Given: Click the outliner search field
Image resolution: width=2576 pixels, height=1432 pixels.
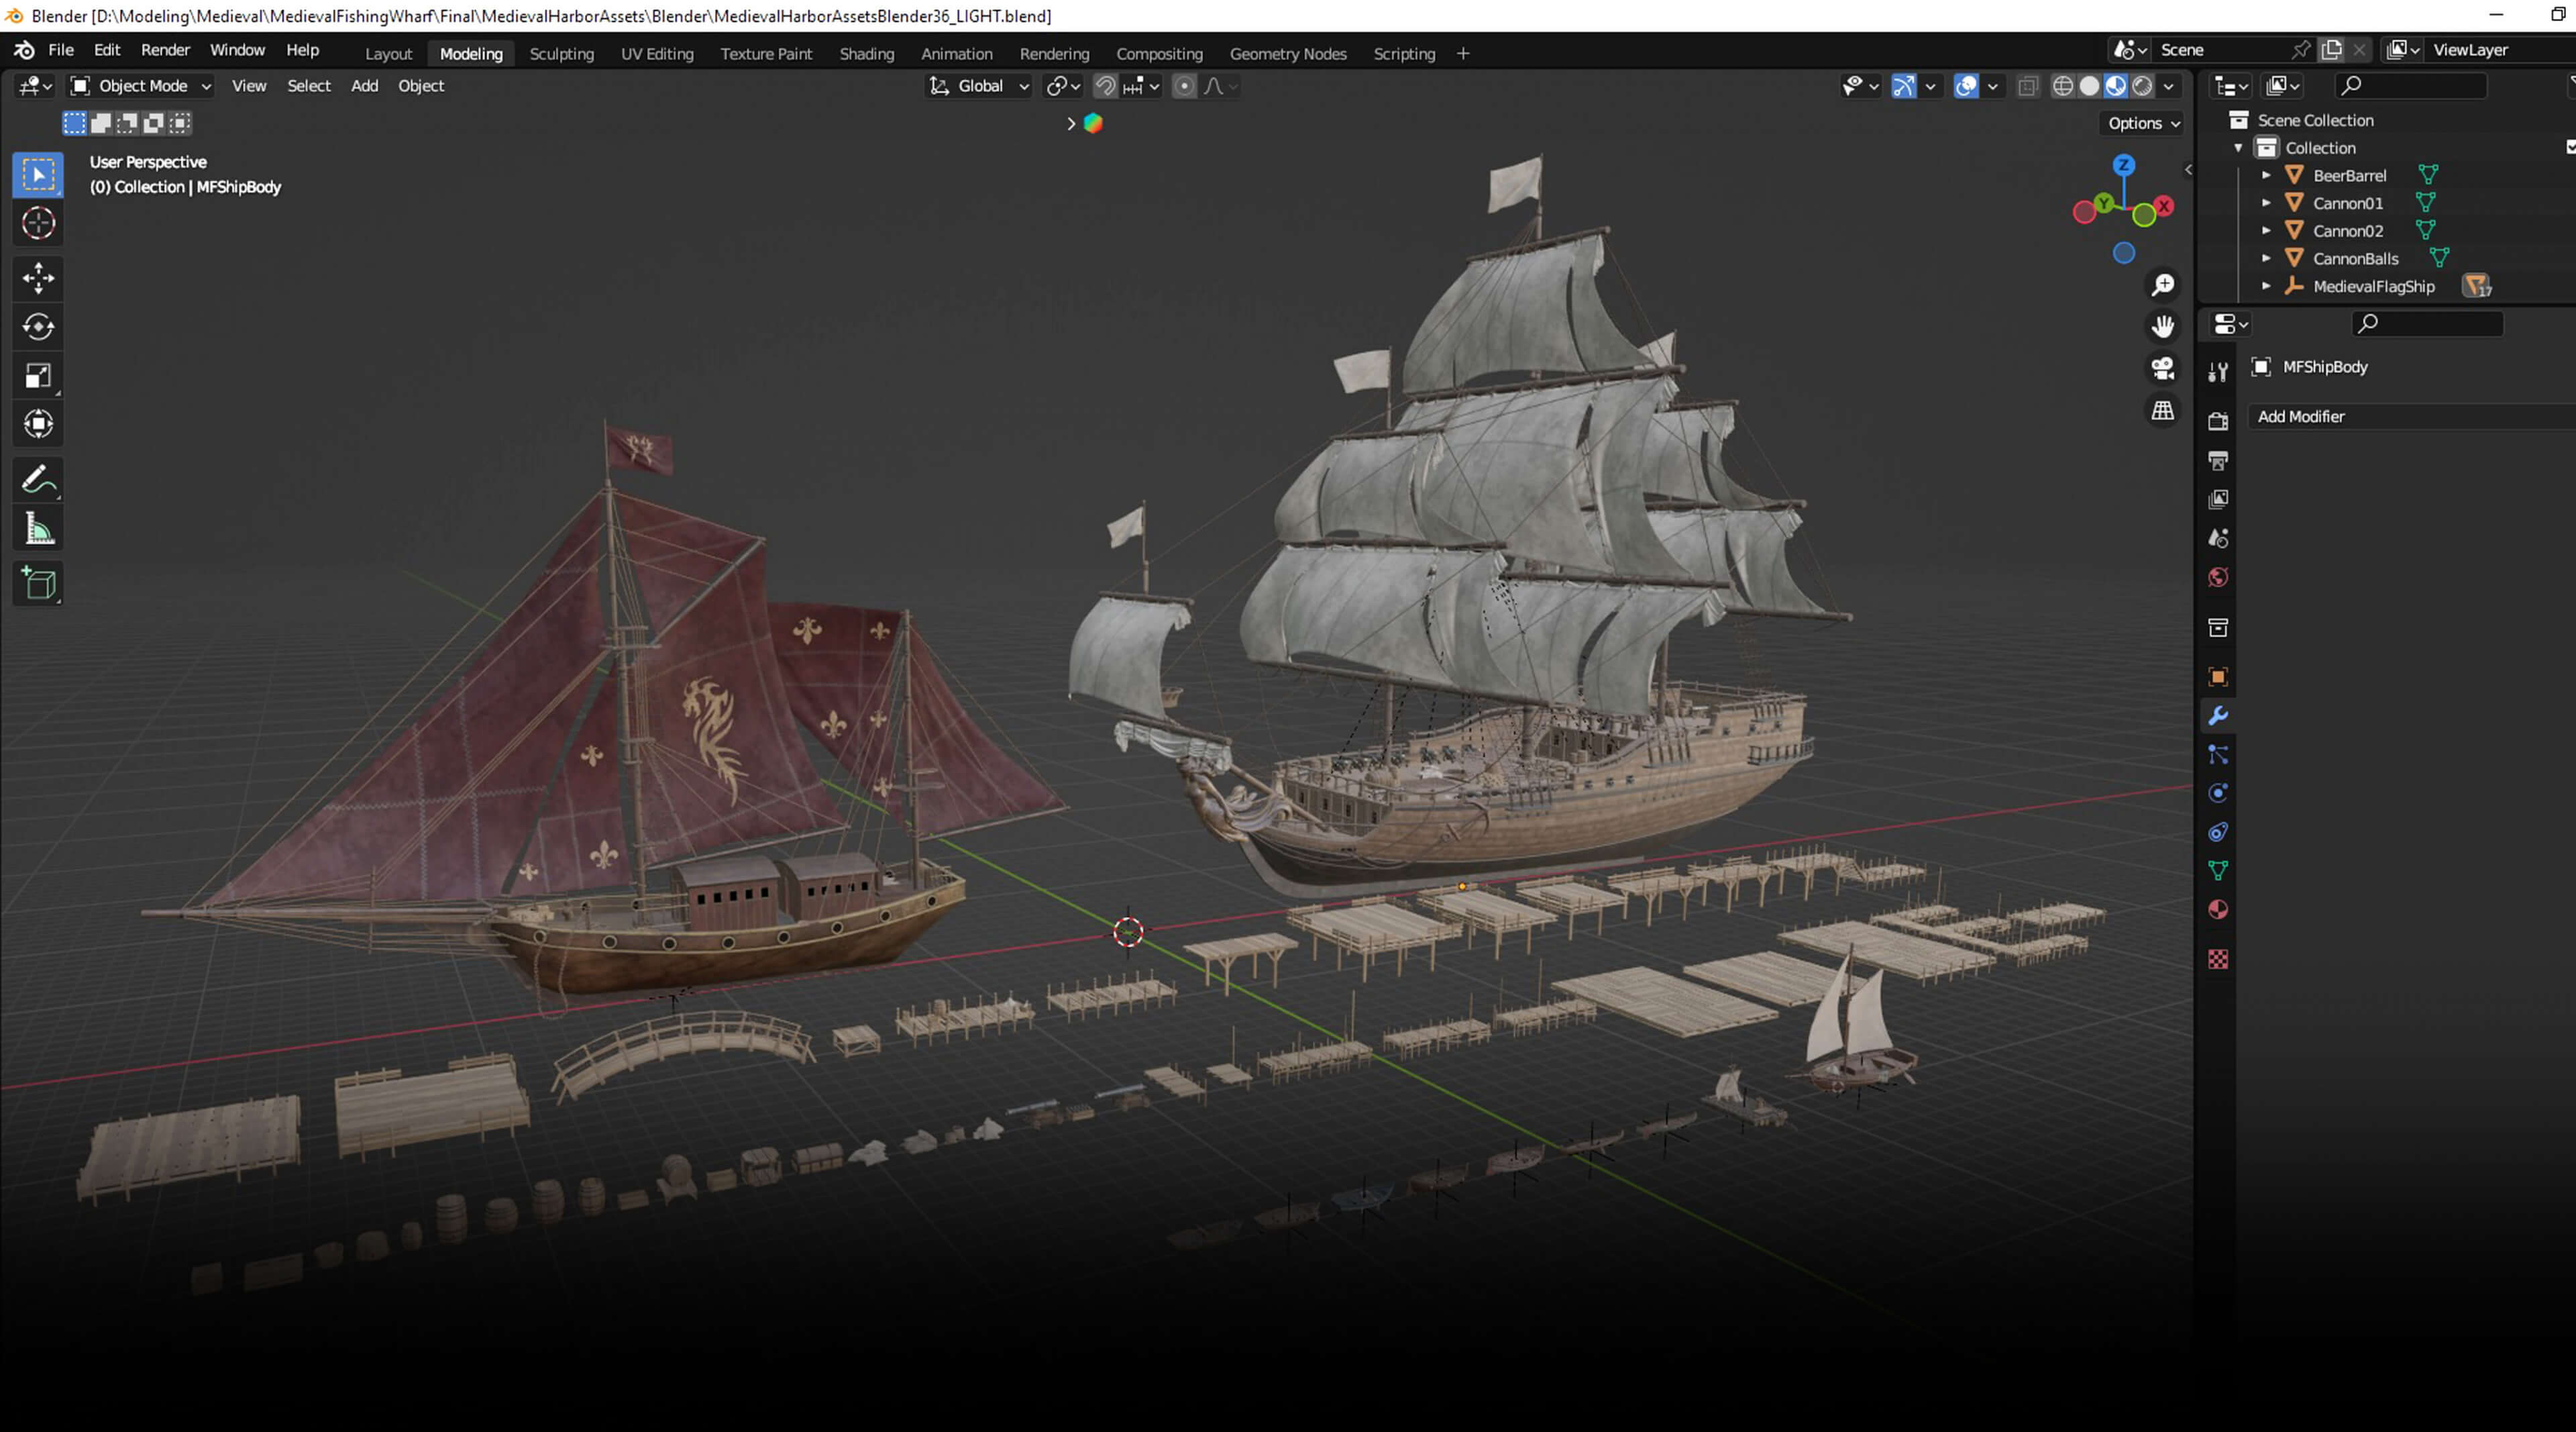Looking at the screenshot, I should coord(2411,86).
